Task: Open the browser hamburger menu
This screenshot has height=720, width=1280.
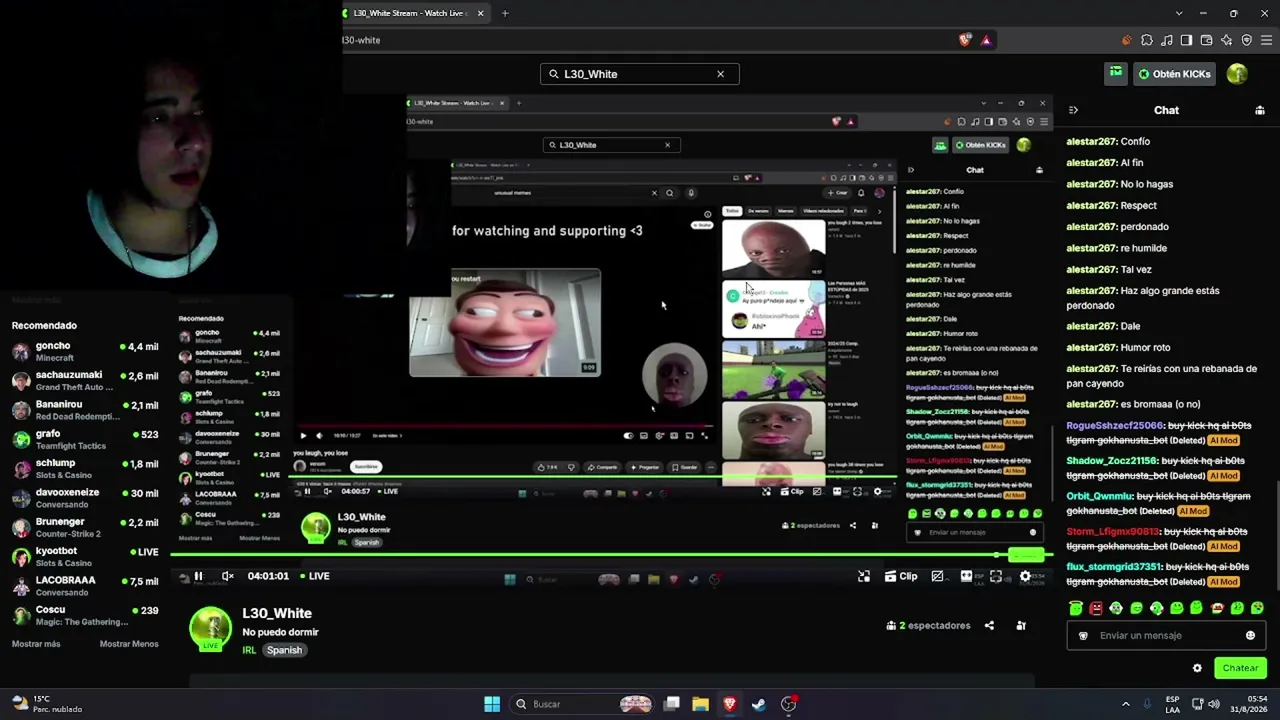Action: 1266,40
